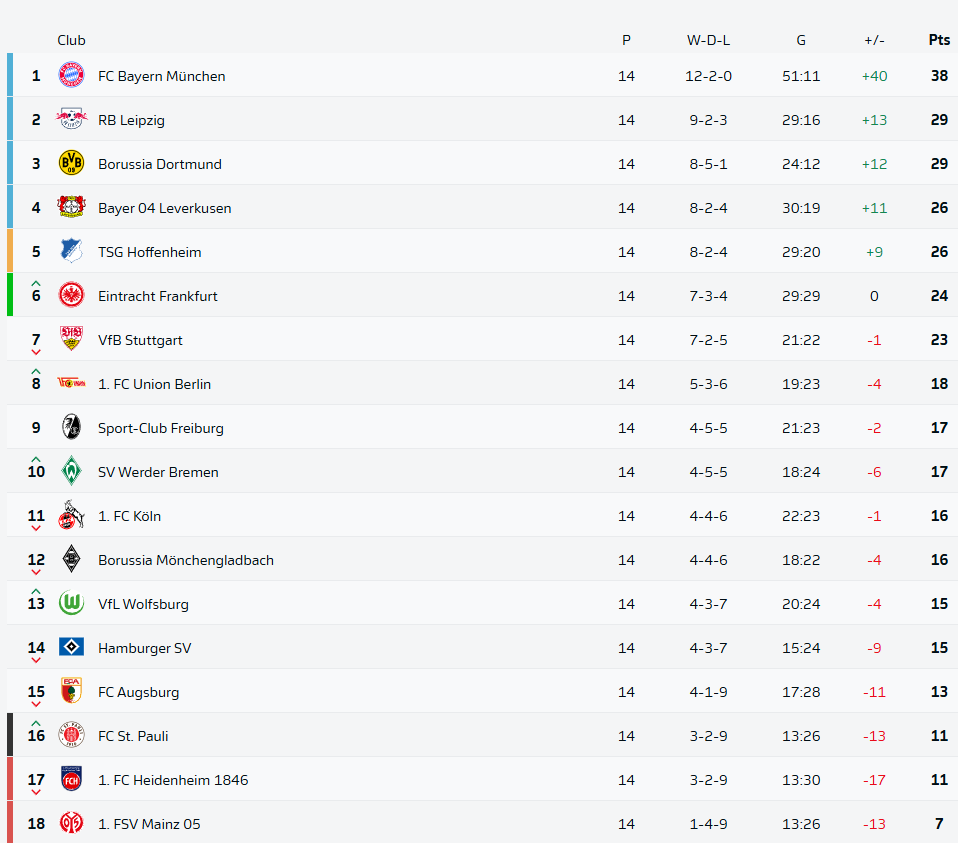Click the FC Bayern München club logo
This screenshot has height=843, width=958.
pyautogui.click(x=71, y=76)
